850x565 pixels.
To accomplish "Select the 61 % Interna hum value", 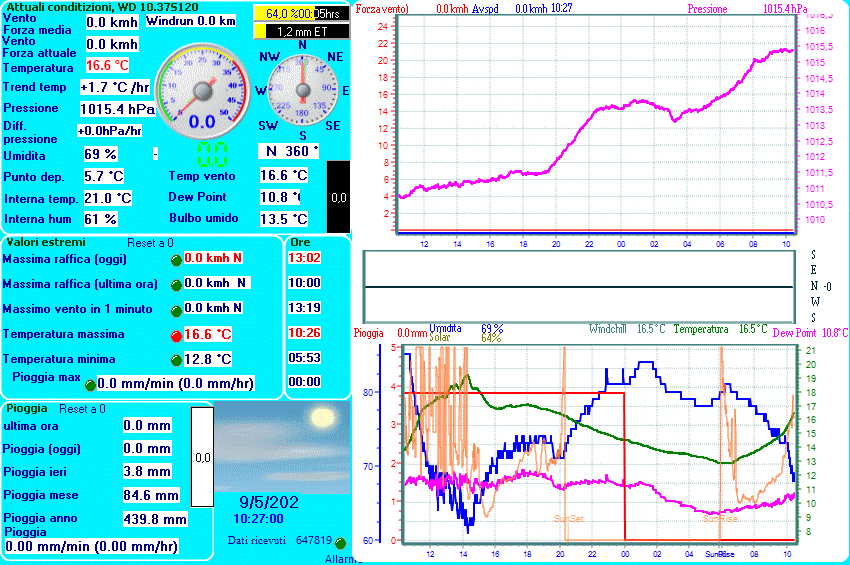I will 100,219.
